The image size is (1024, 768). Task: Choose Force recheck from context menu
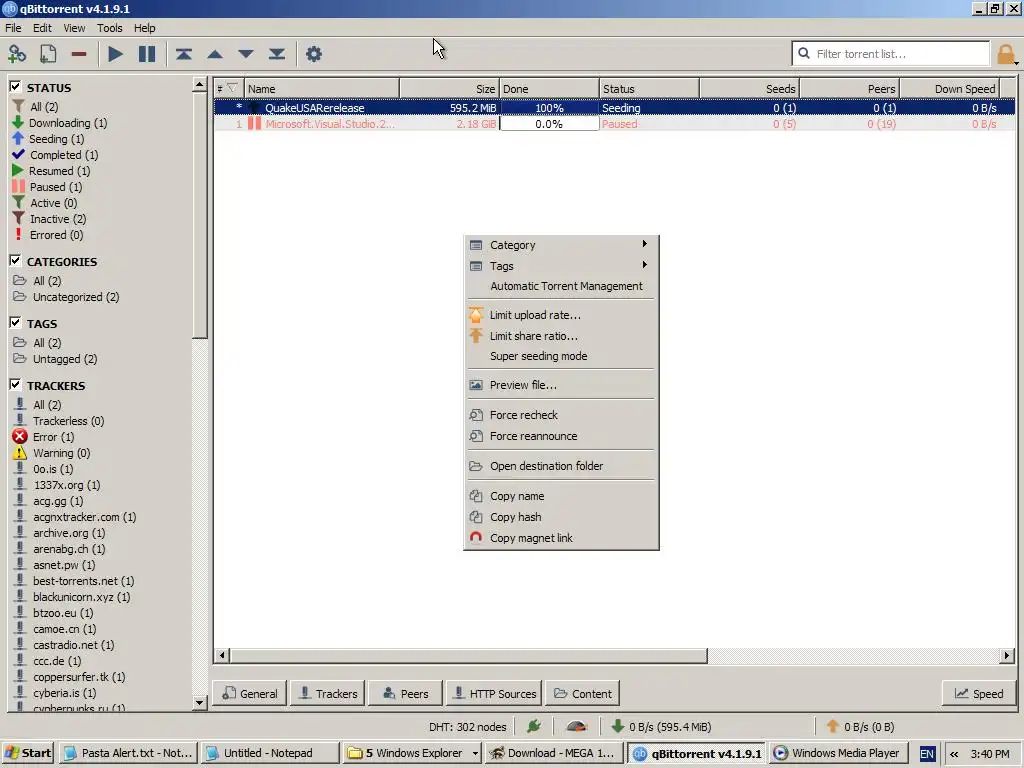point(561,415)
